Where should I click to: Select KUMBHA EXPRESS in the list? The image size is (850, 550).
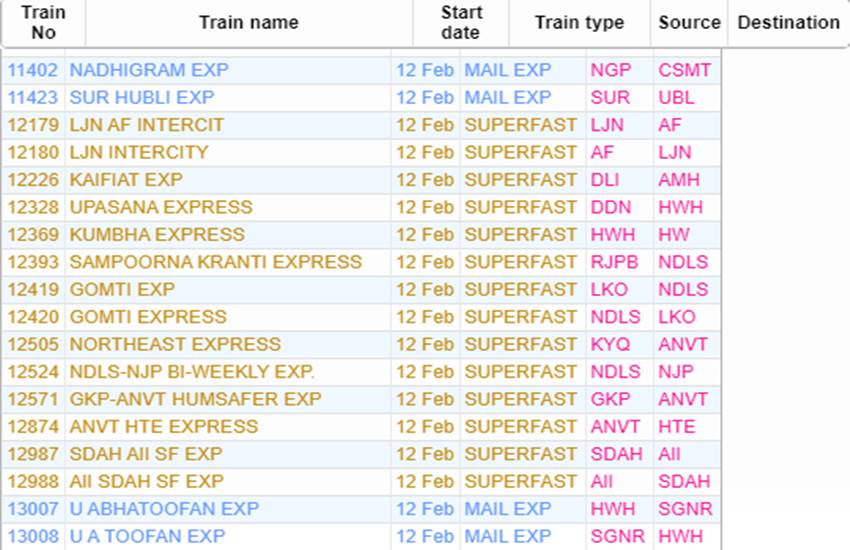point(157,235)
